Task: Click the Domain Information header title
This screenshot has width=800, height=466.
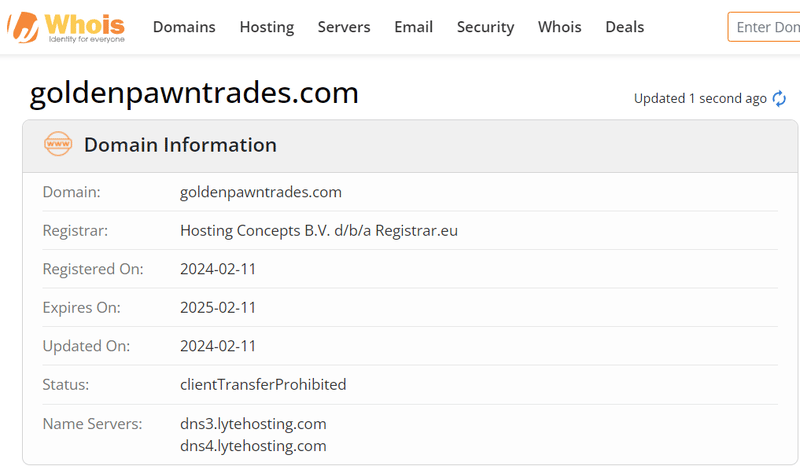Action: 180,145
